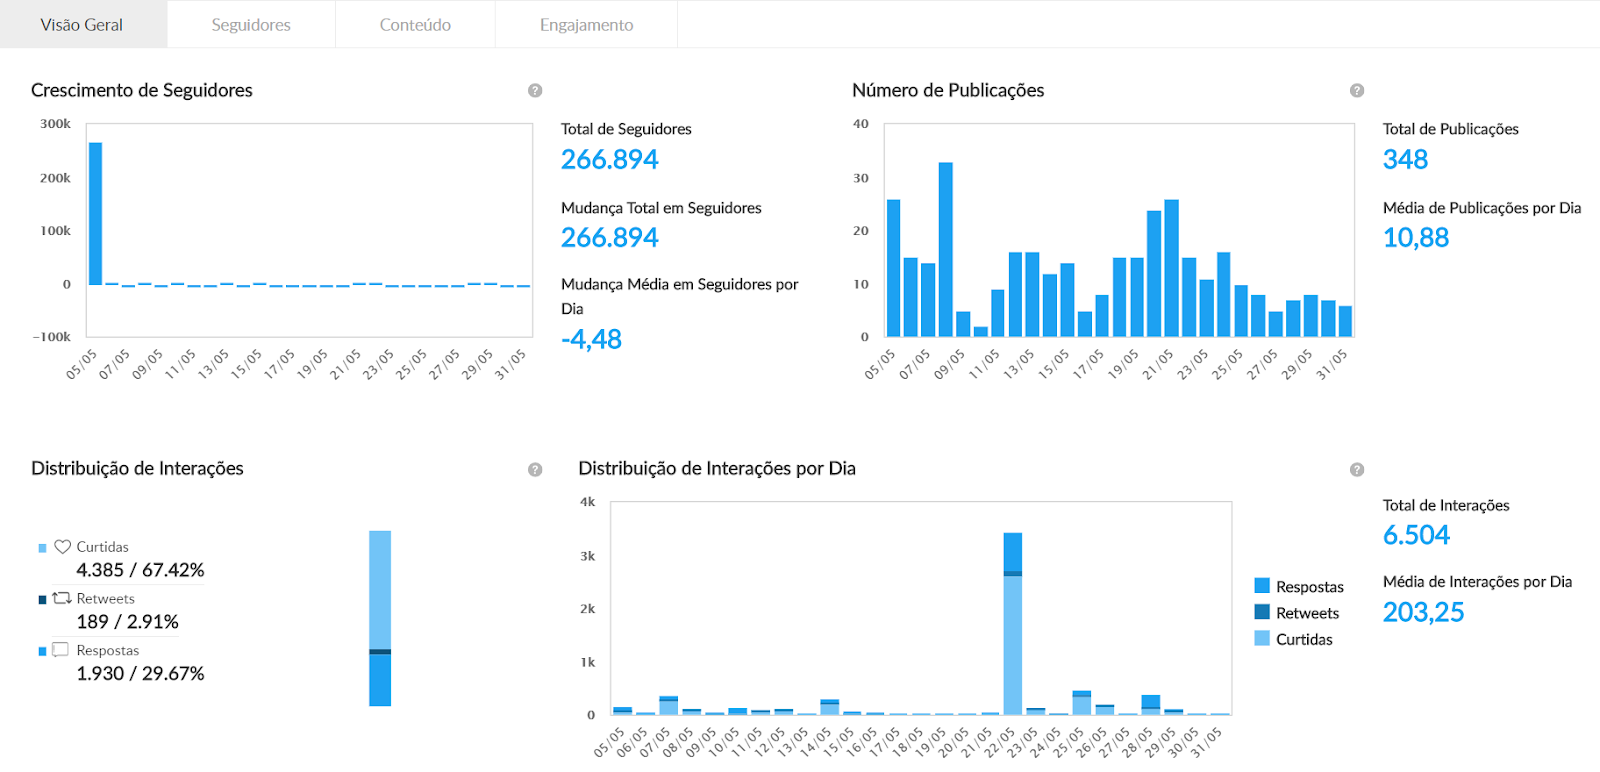Click the Total de Publicações value 348

tap(1405, 160)
